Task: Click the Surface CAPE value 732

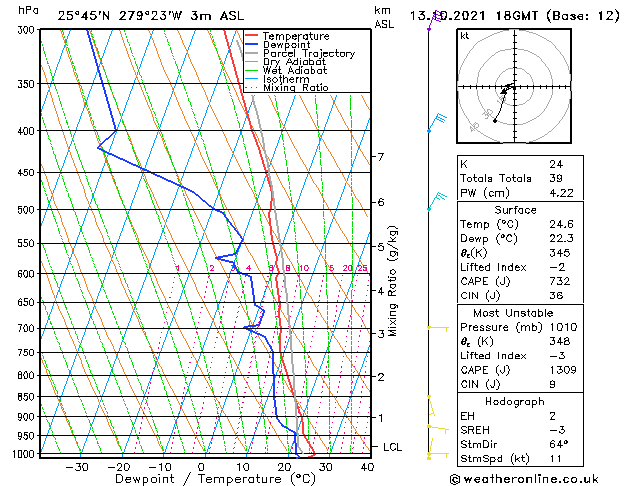Action: click(559, 281)
